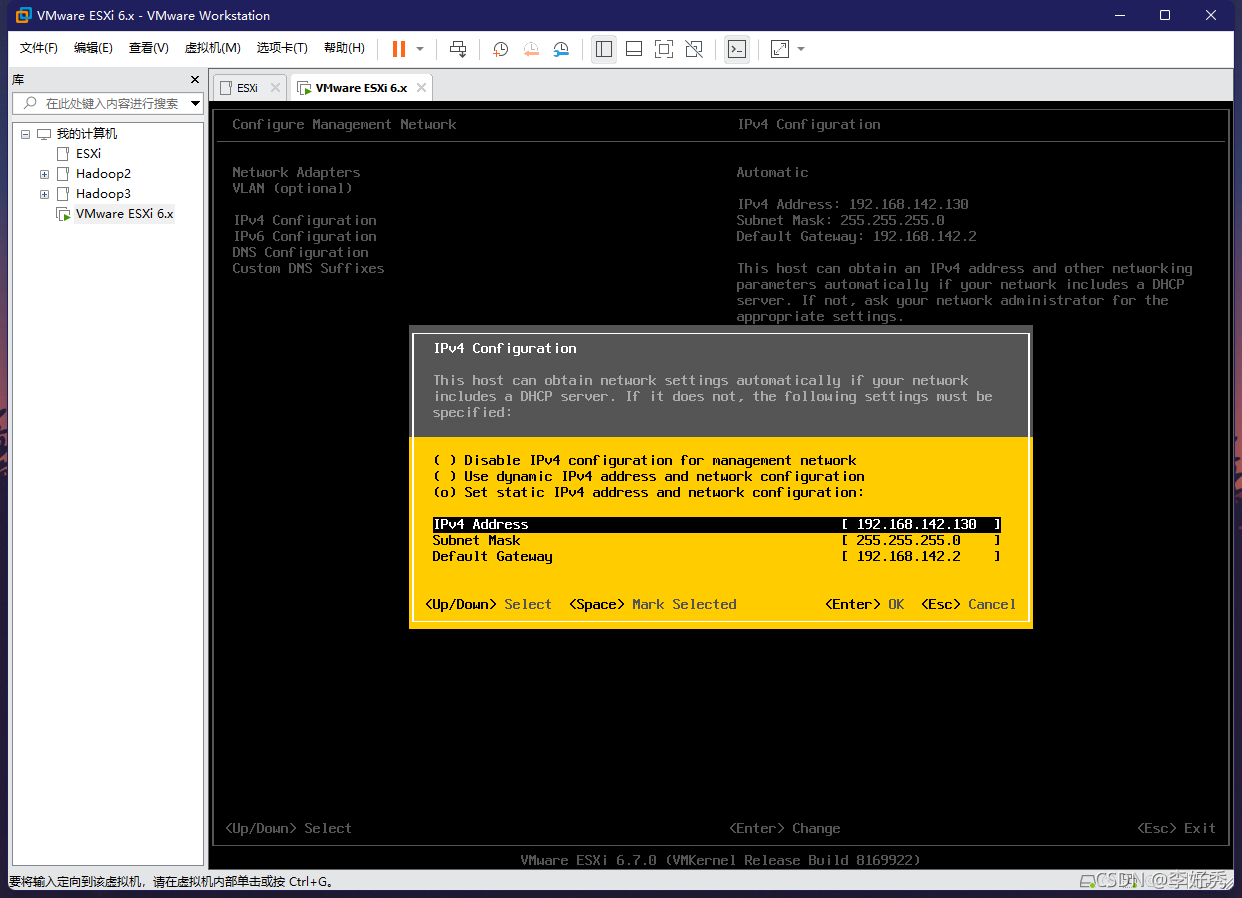
Task: Click the send Ctrl+Alt+Del toolbar icon
Action: 458,48
